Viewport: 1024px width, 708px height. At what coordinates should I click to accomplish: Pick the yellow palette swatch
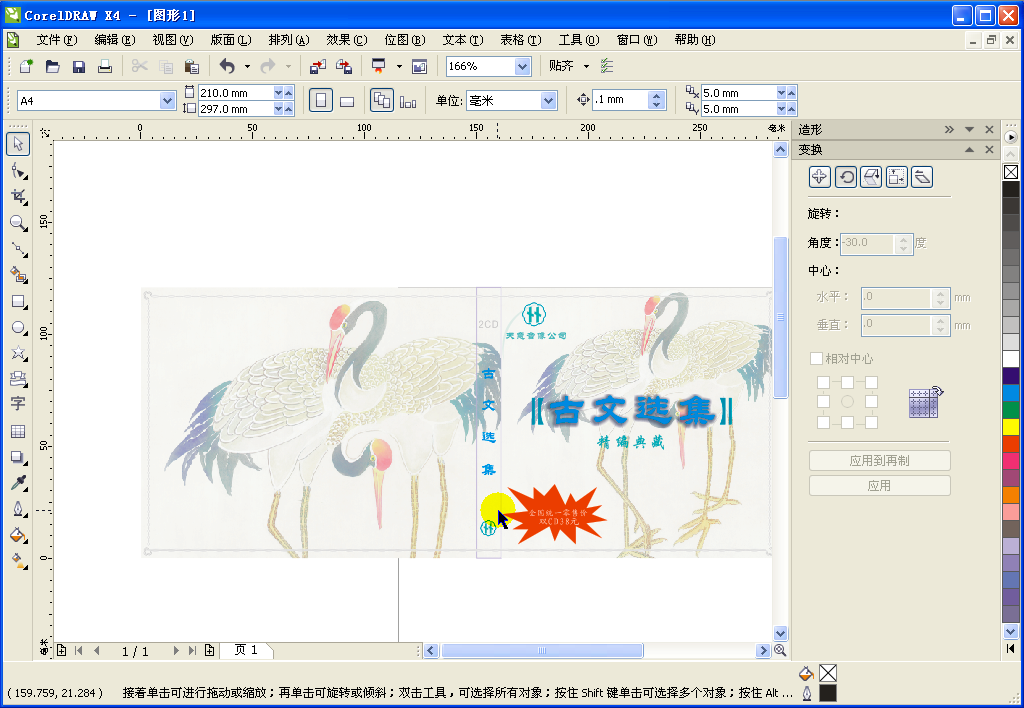tap(1011, 427)
